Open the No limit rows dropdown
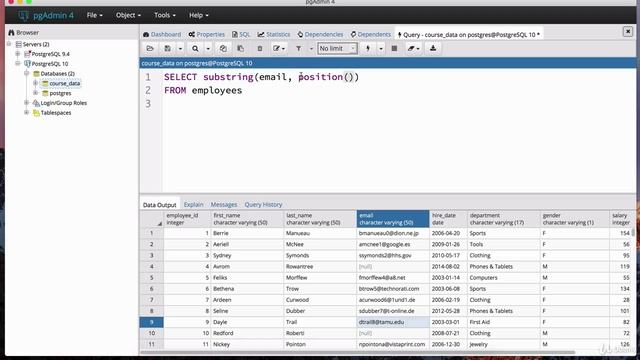Viewport: 640px width, 360px height. [337, 49]
